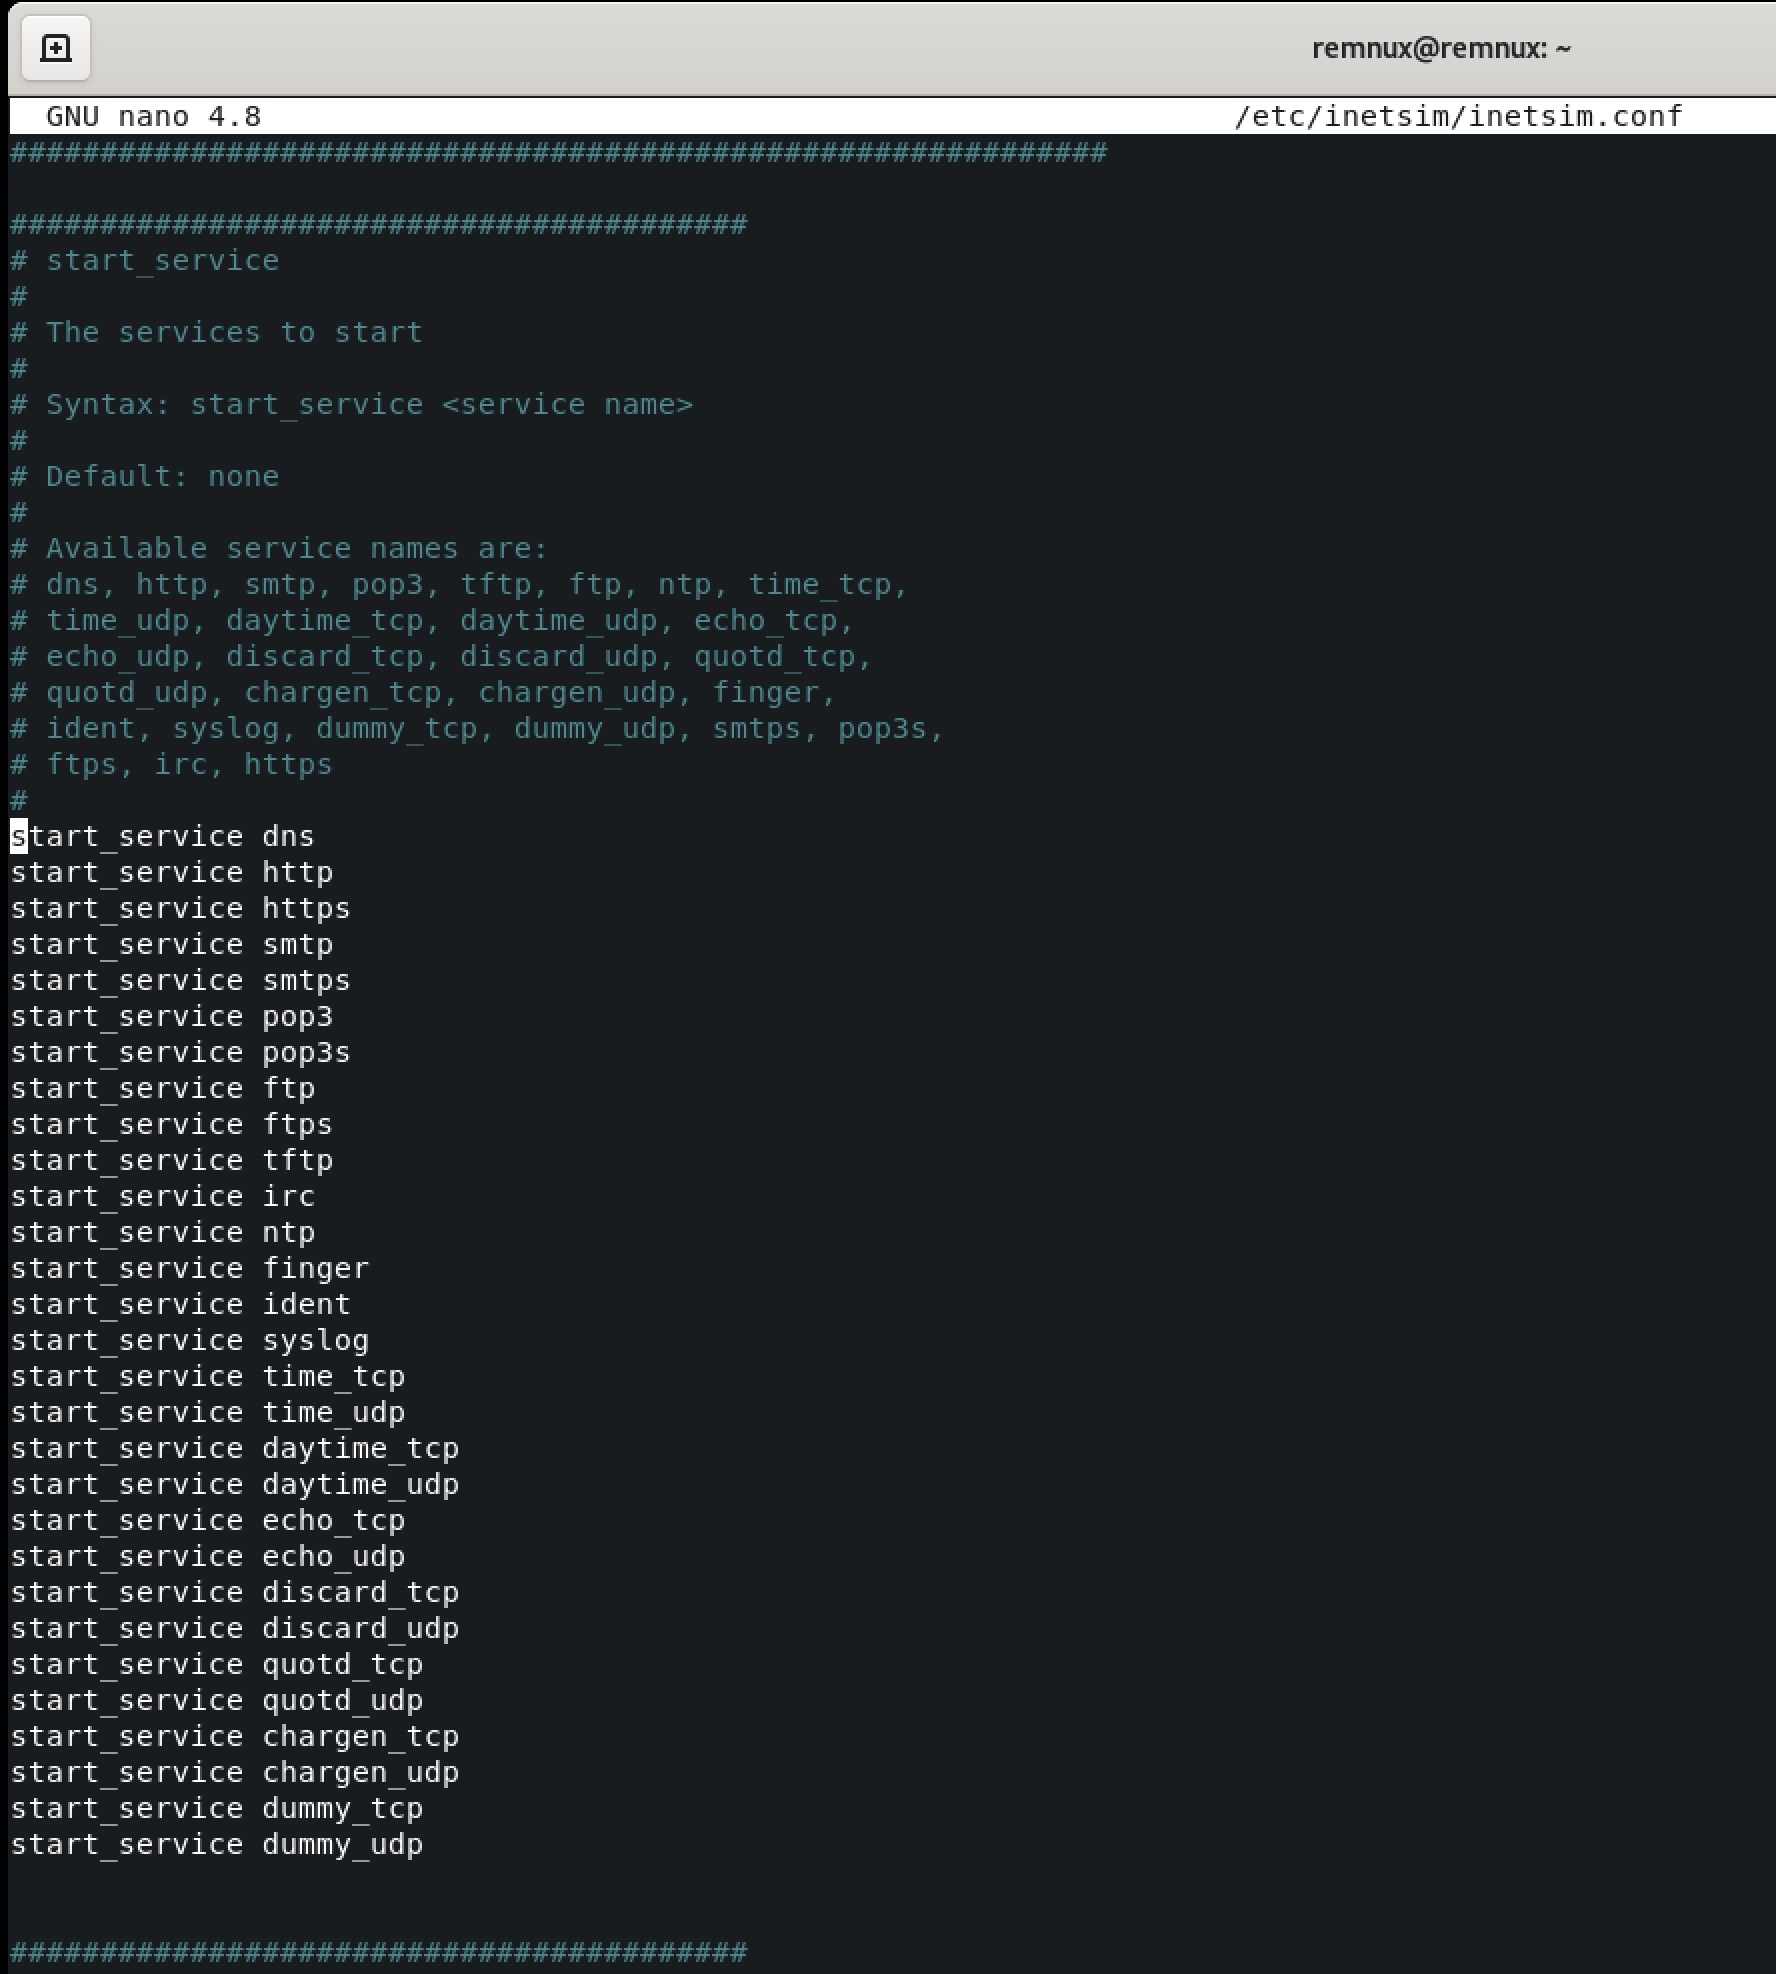
Task: Click the 'start_service irc' line
Action: (162, 1196)
